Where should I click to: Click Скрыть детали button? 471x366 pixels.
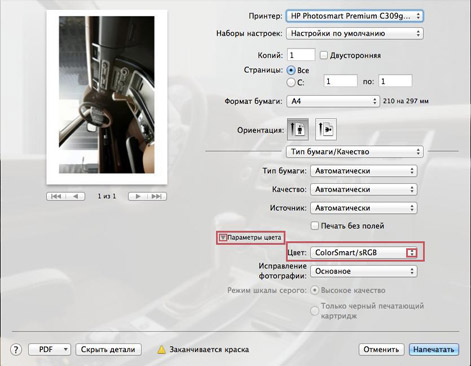(108, 350)
